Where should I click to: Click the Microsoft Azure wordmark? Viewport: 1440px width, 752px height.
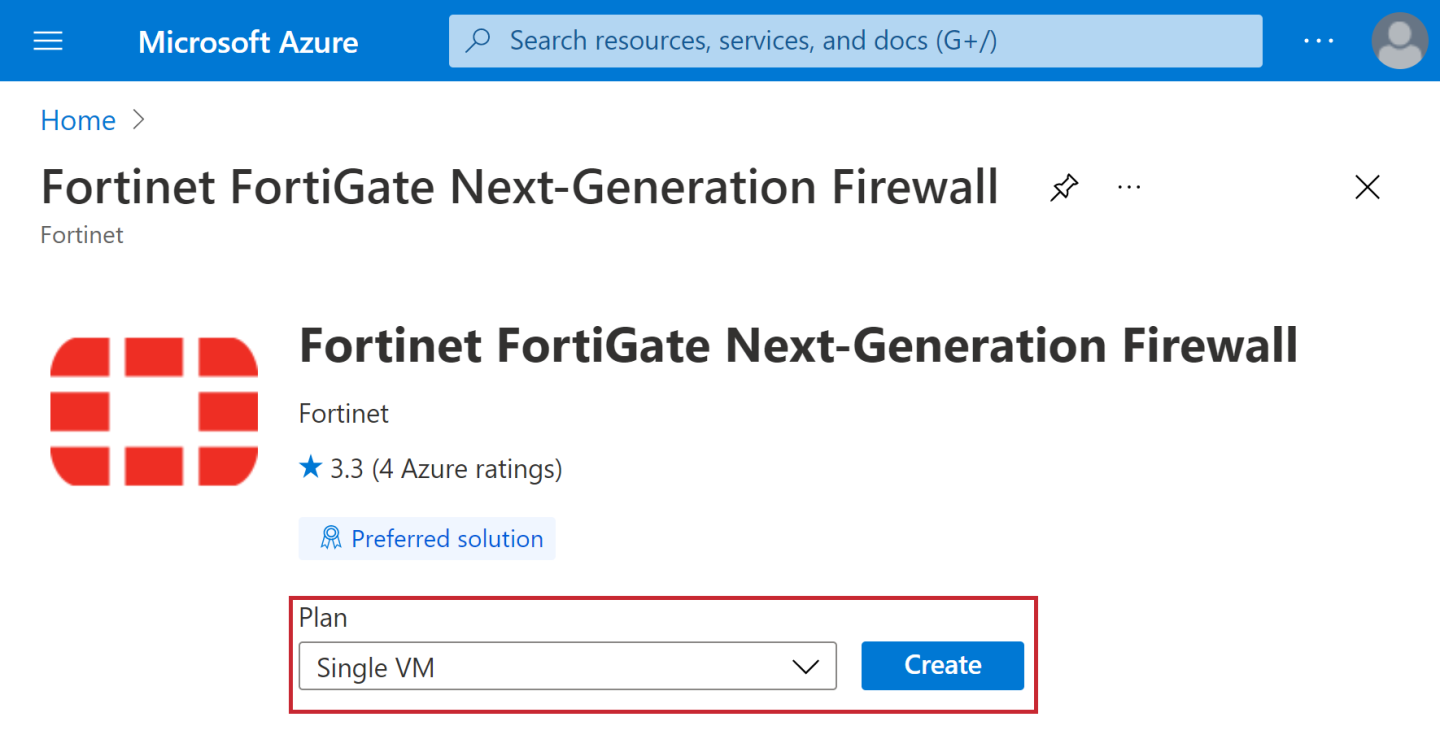point(248,41)
